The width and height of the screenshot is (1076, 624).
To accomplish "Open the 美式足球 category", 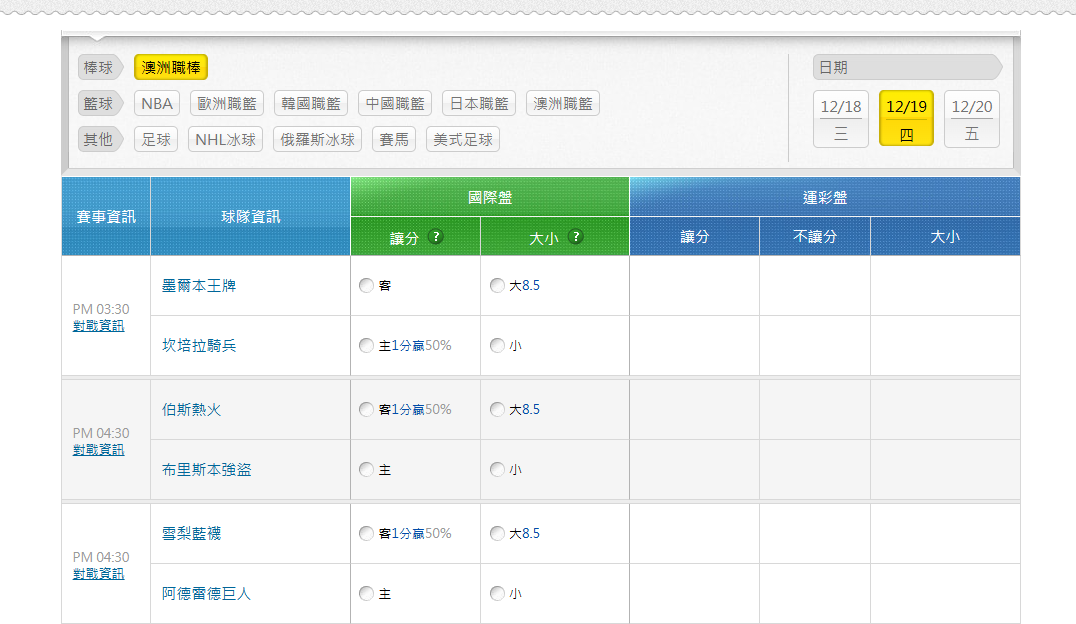I will pyautogui.click(x=463, y=139).
